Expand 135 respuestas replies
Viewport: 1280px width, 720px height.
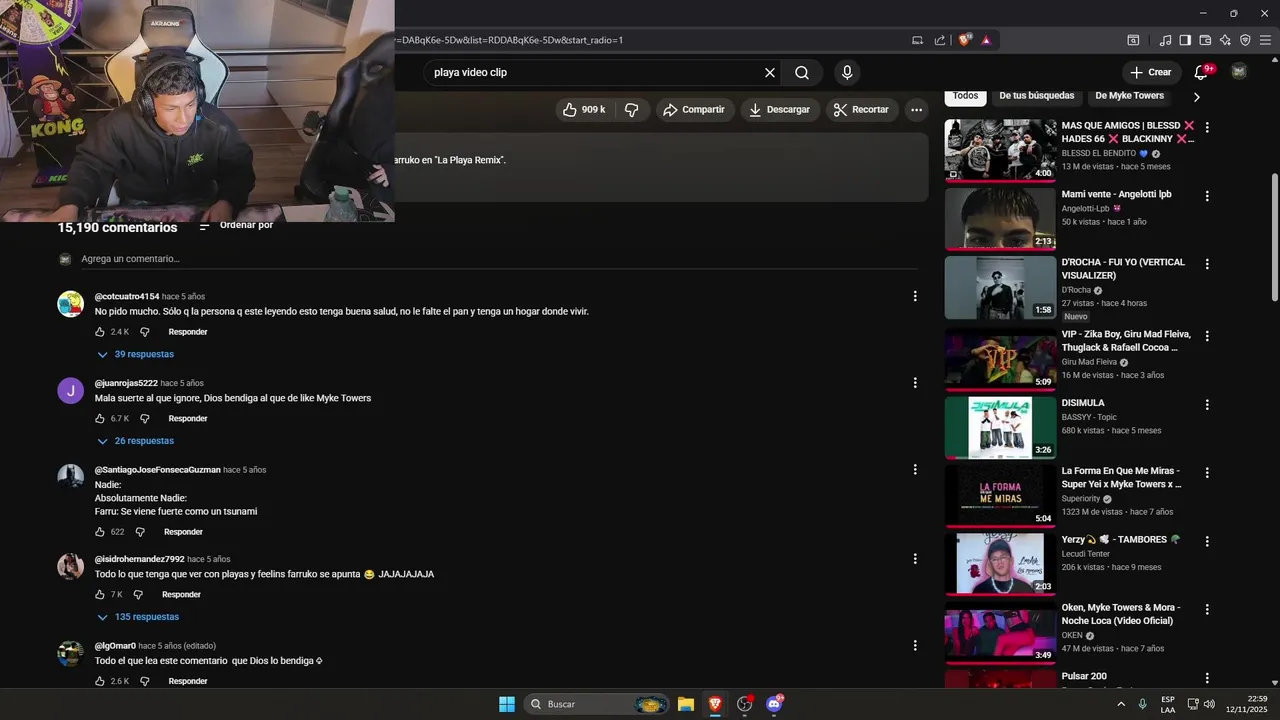[x=138, y=617]
